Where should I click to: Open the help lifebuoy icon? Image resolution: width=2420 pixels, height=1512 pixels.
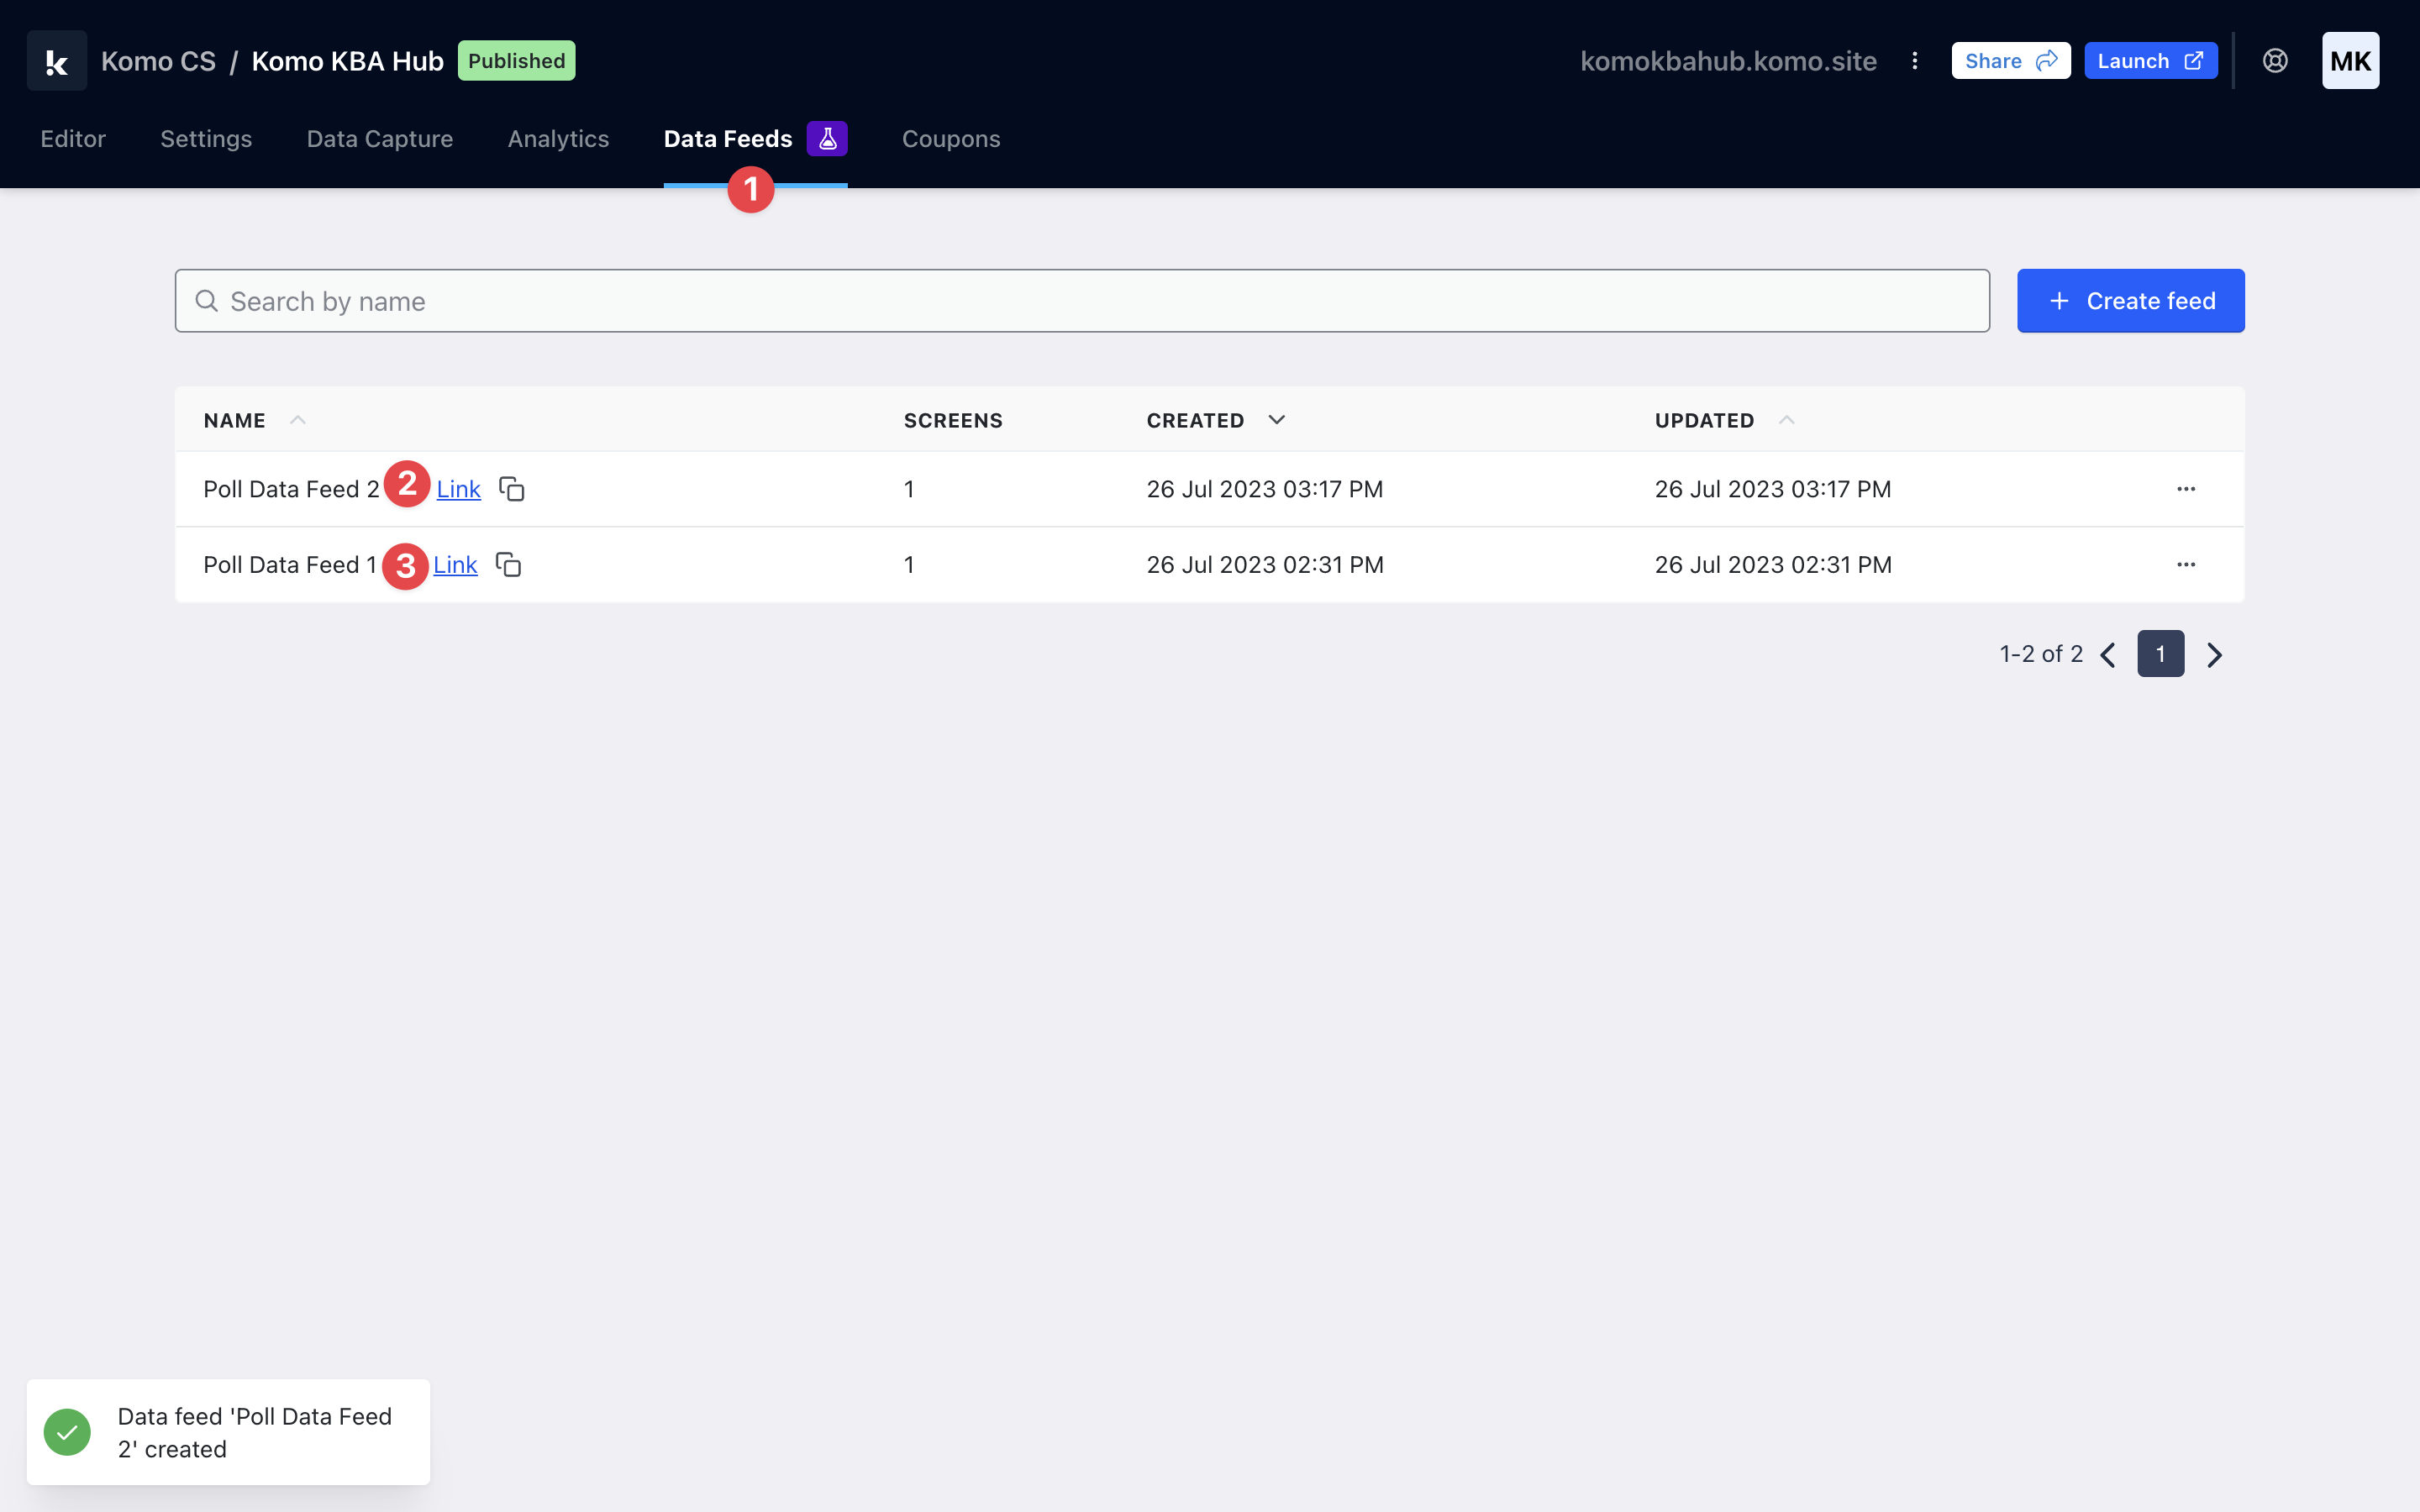2275,61
